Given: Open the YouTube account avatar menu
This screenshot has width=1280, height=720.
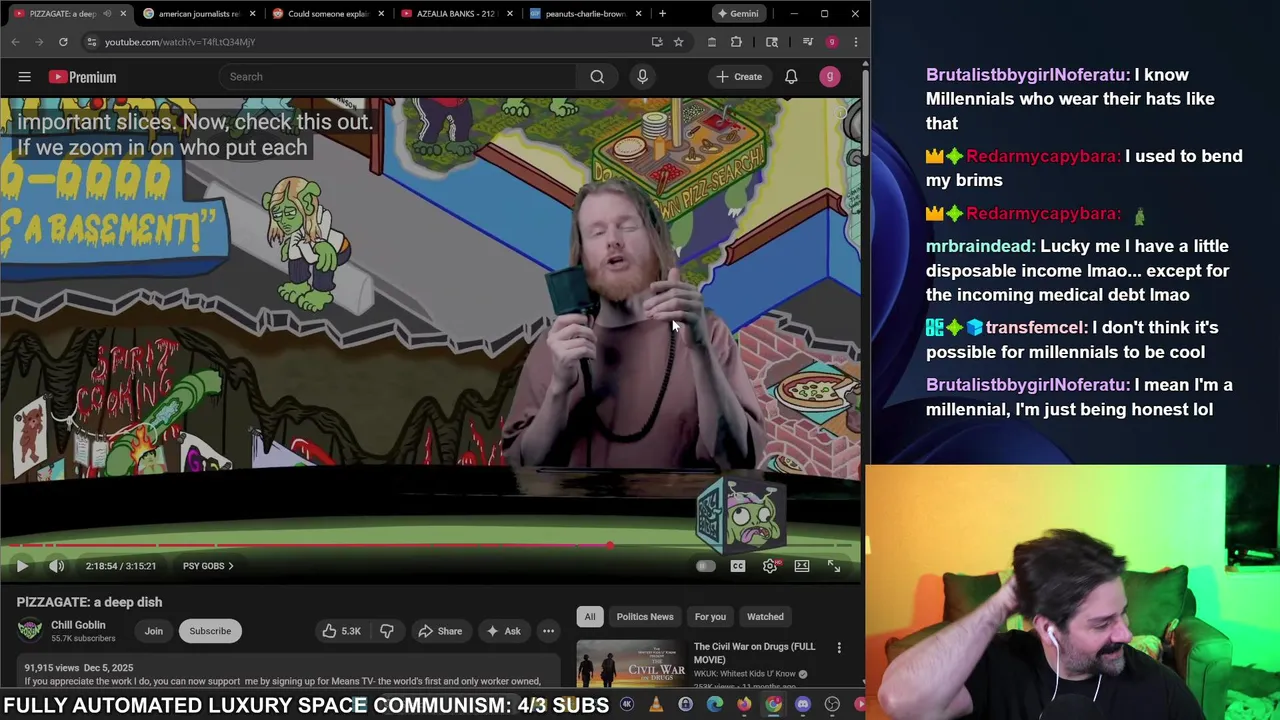Looking at the screenshot, I should pyautogui.click(x=829, y=77).
